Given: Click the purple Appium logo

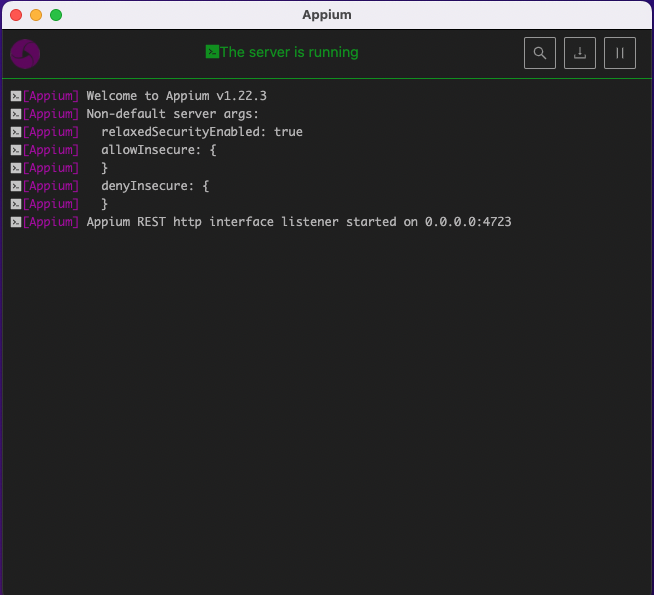Looking at the screenshot, I should click(25, 54).
